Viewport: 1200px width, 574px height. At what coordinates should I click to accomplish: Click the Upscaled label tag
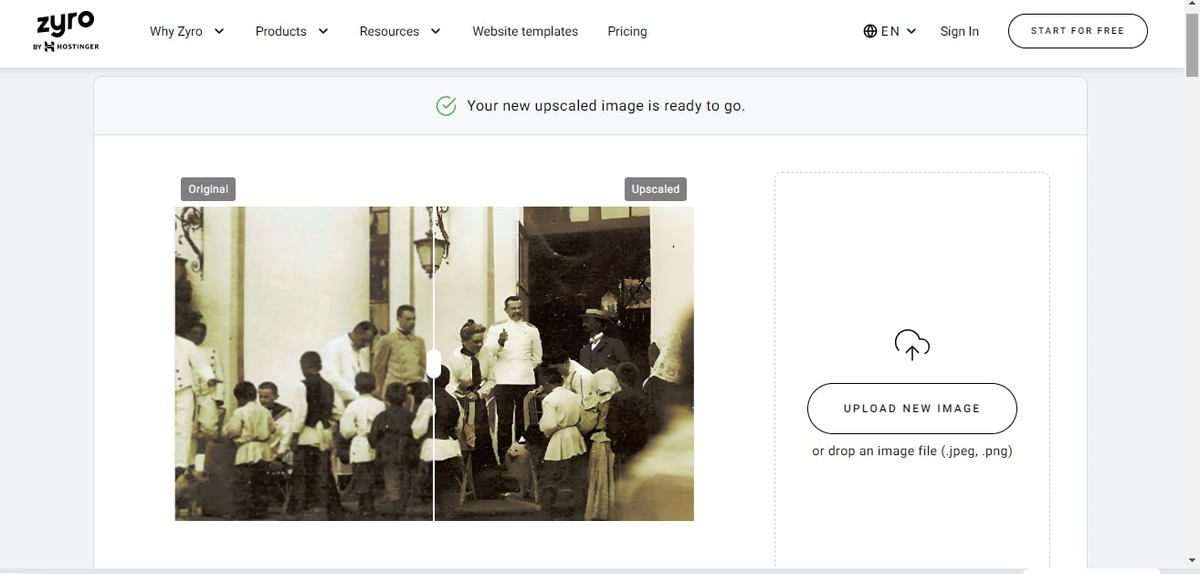pyautogui.click(x=655, y=189)
